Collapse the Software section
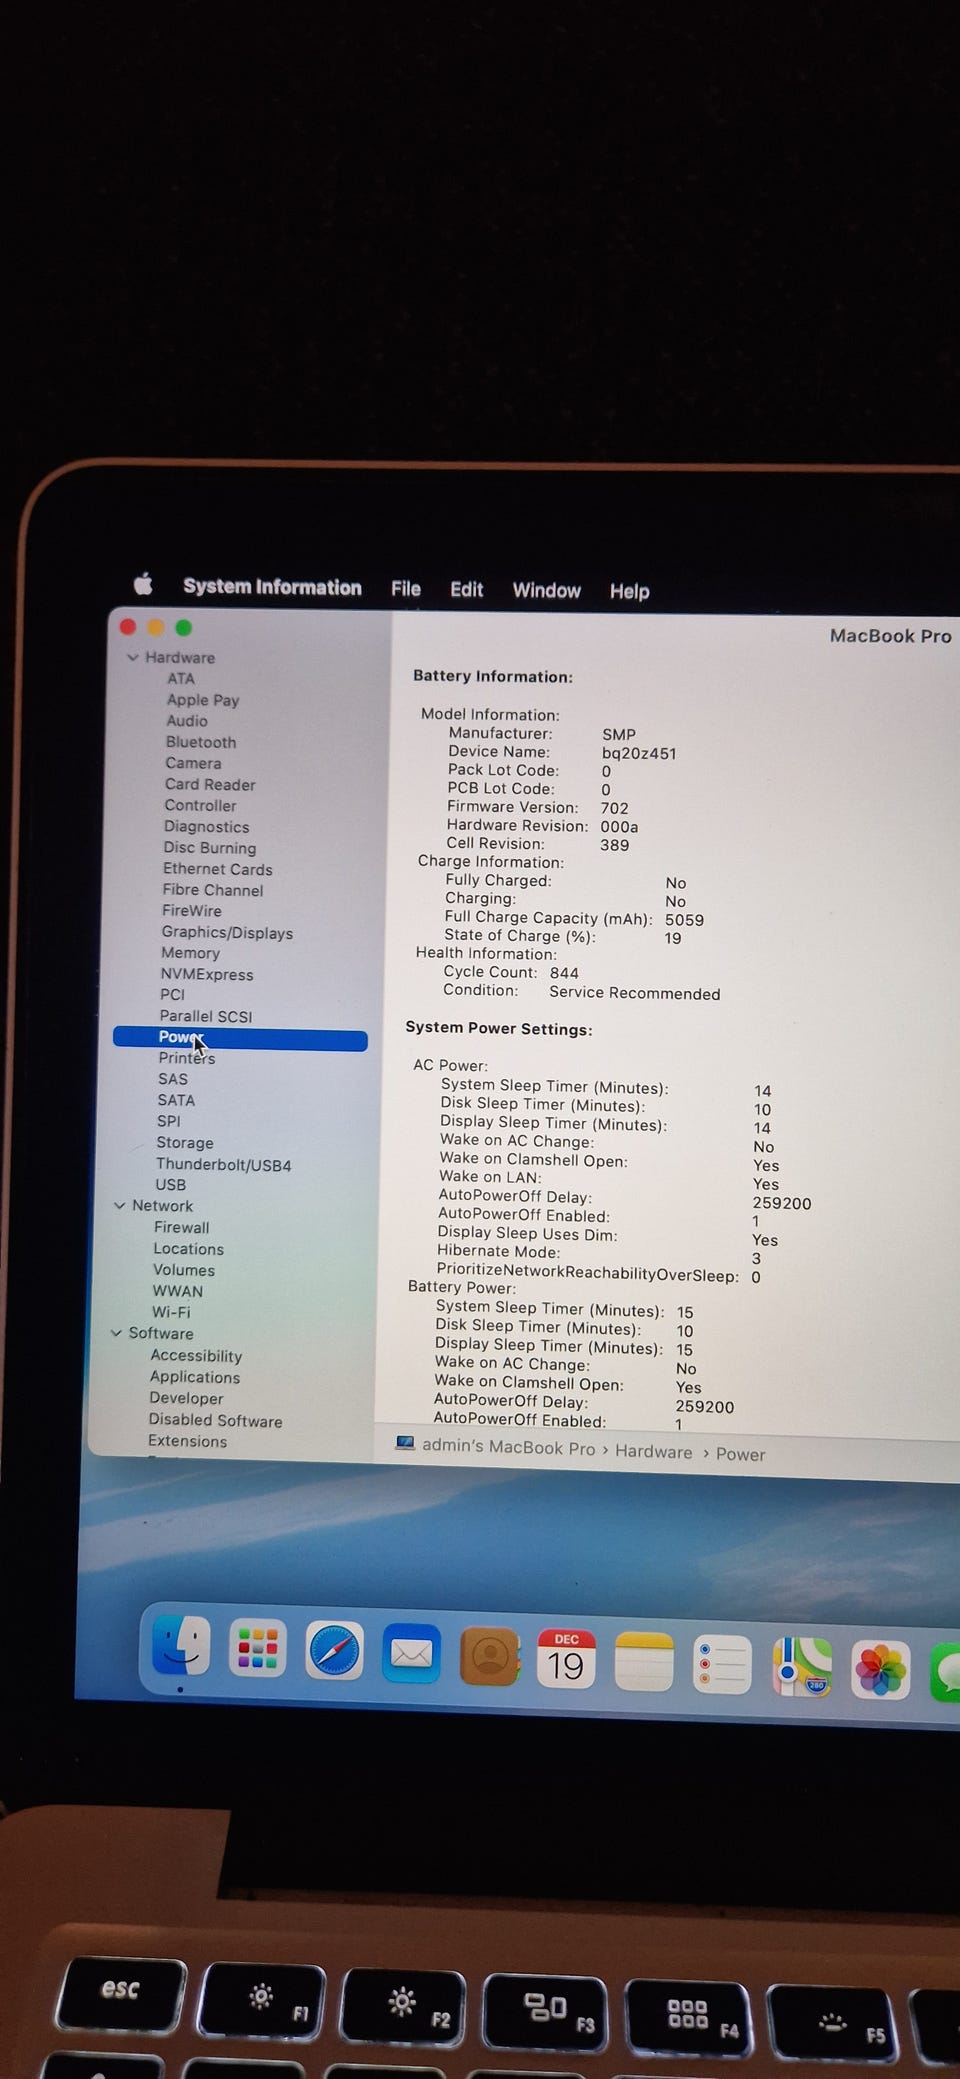The image size is (960, 2079). click(116, 1333)
